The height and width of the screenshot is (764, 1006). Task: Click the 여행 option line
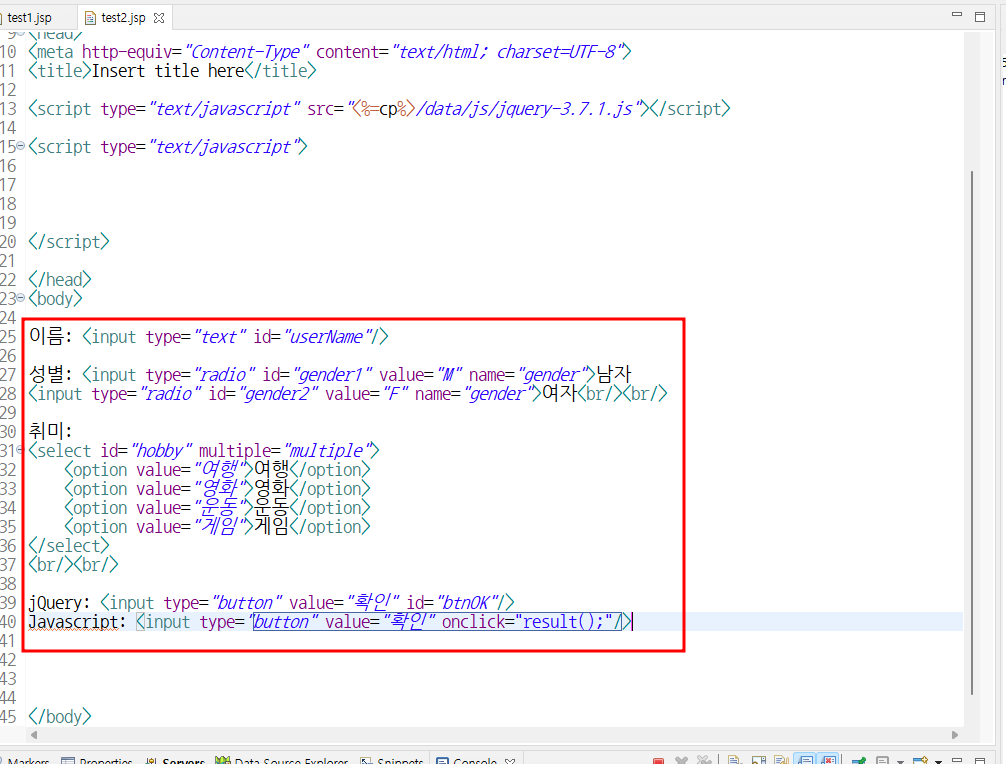click(x=217, y=470)
